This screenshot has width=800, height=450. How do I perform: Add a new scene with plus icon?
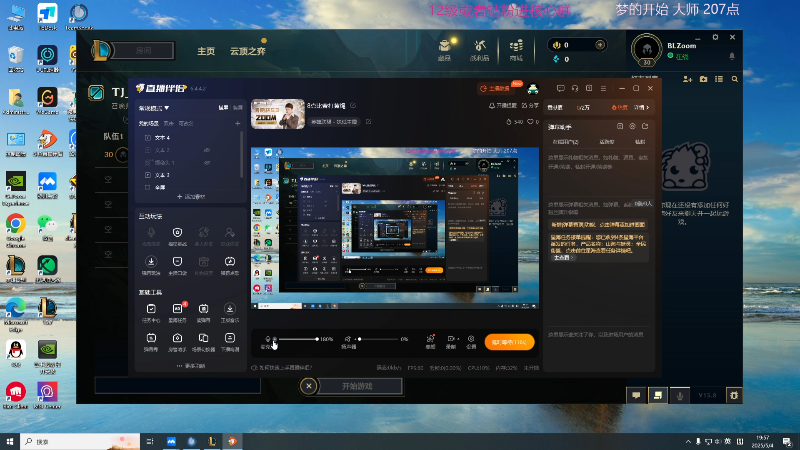237,123
